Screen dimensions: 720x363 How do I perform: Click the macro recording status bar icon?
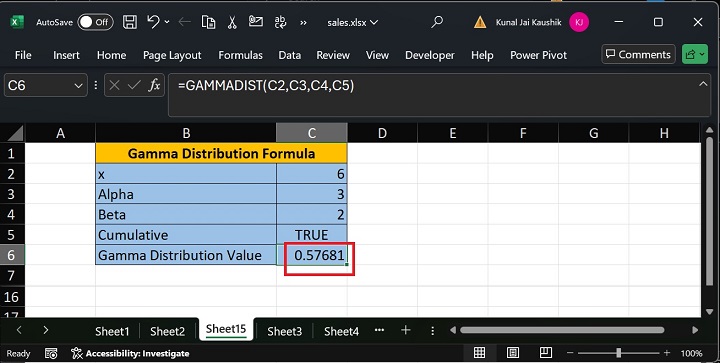(51, 353)
